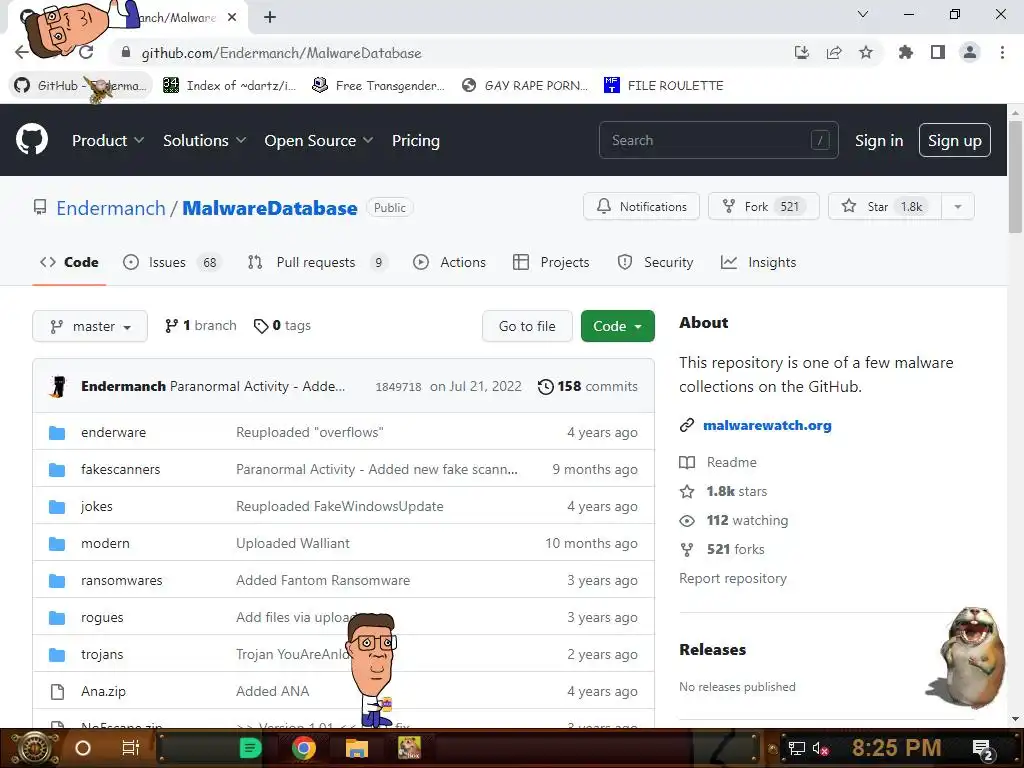Open the dropdown arrow next to Star
Image resolution: width=1024 pixels, height=768 pixels.
[958, 206]
